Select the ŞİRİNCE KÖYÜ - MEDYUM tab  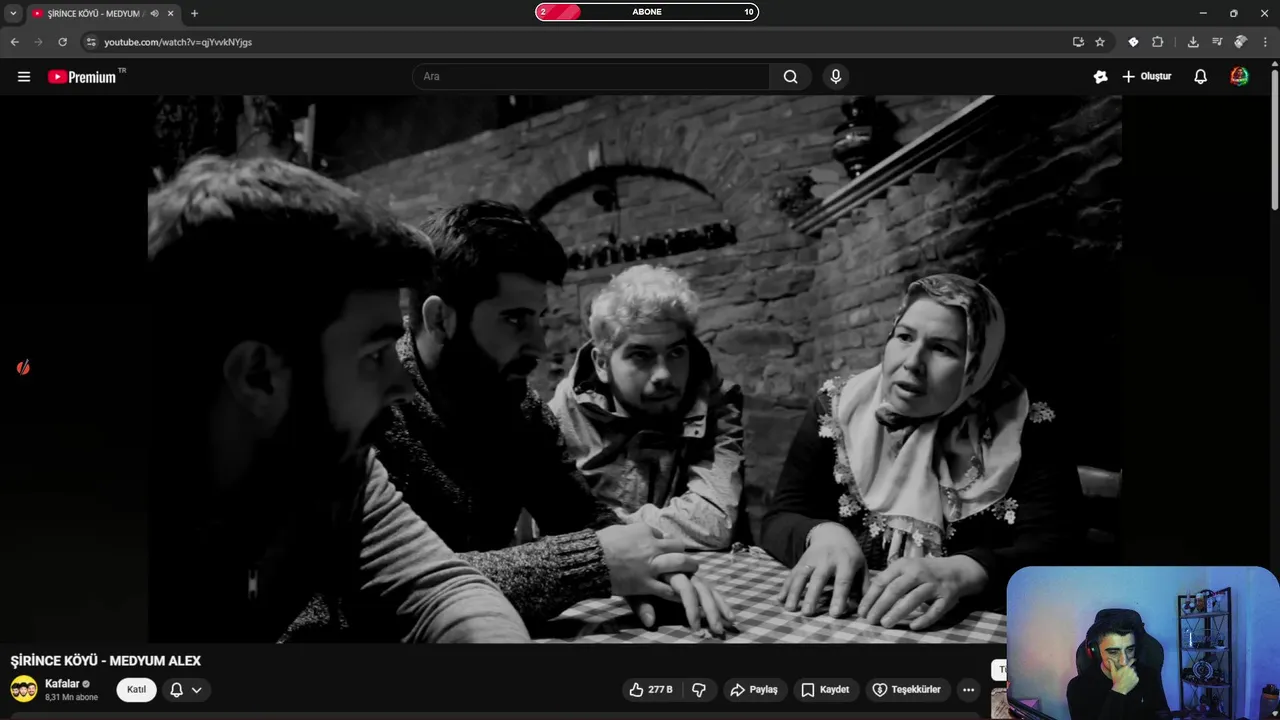click(x=95, y=13)
